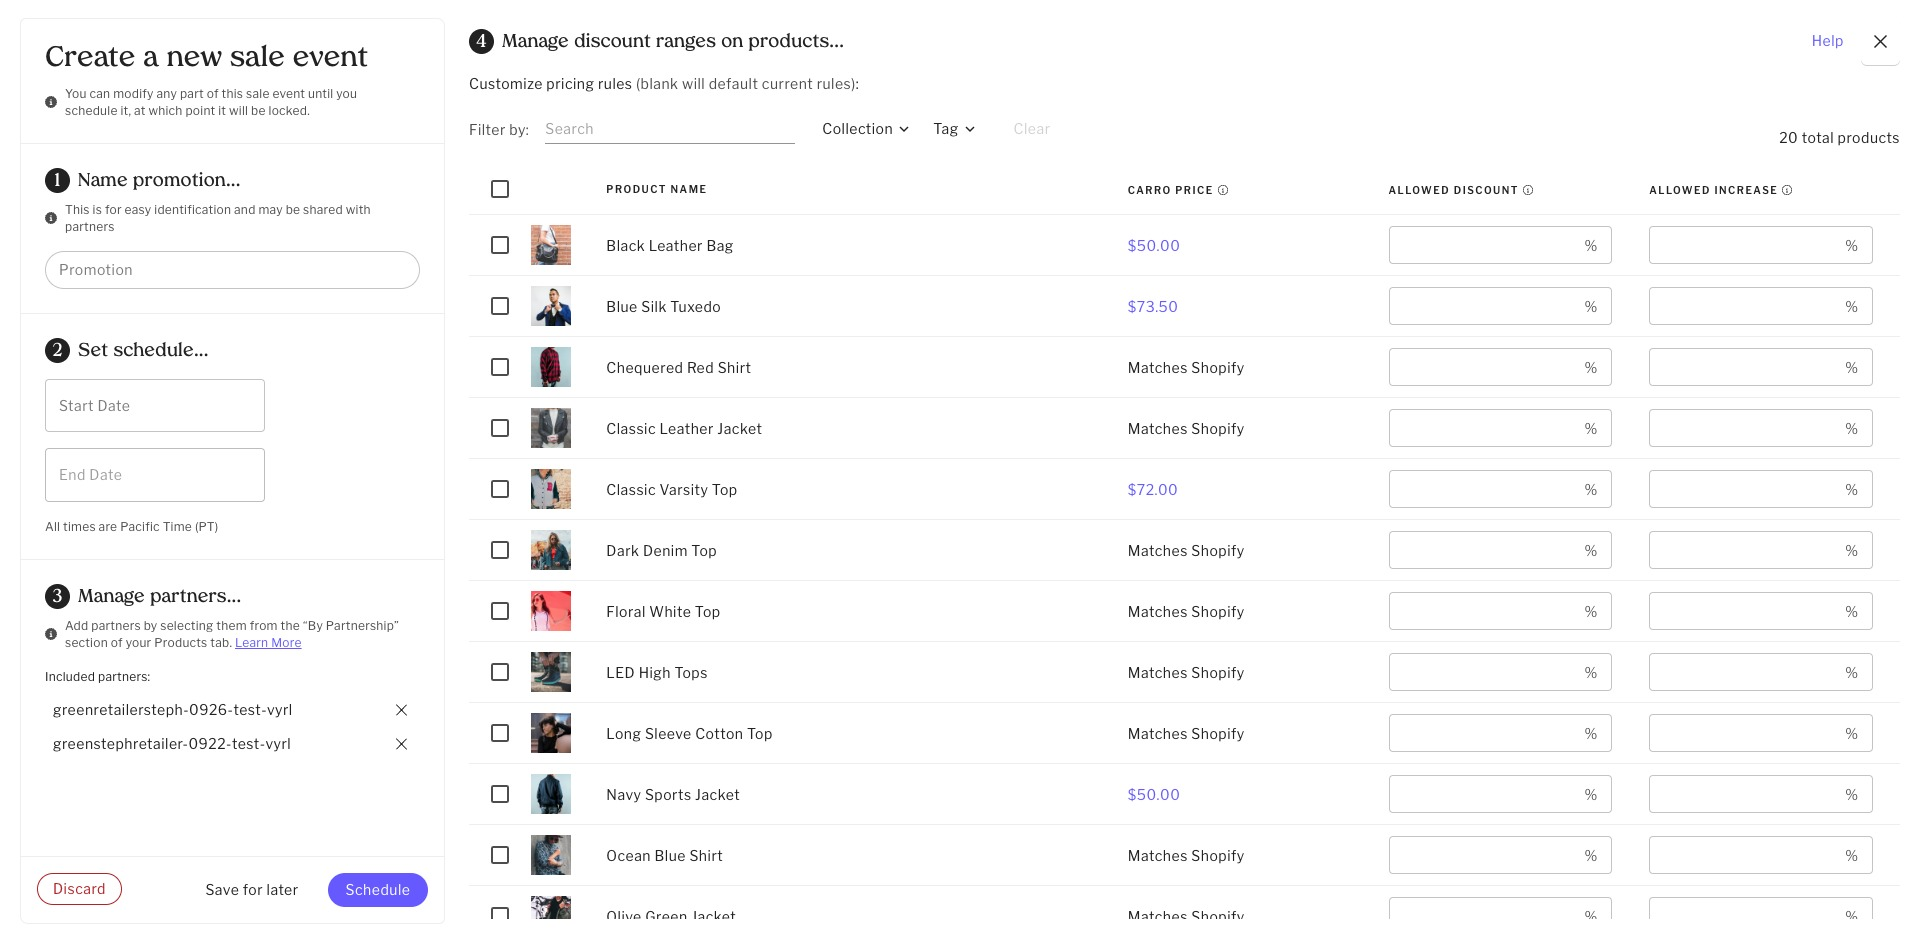Screen dimensions: 1920x944
Task: Click the Carro Price info icon
Action: click(1223, 190)
